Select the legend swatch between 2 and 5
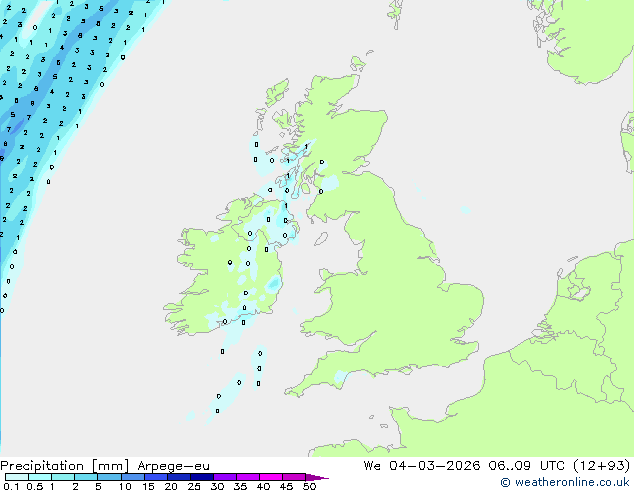Screen dimensions: 634x490 tap(86, 477)
